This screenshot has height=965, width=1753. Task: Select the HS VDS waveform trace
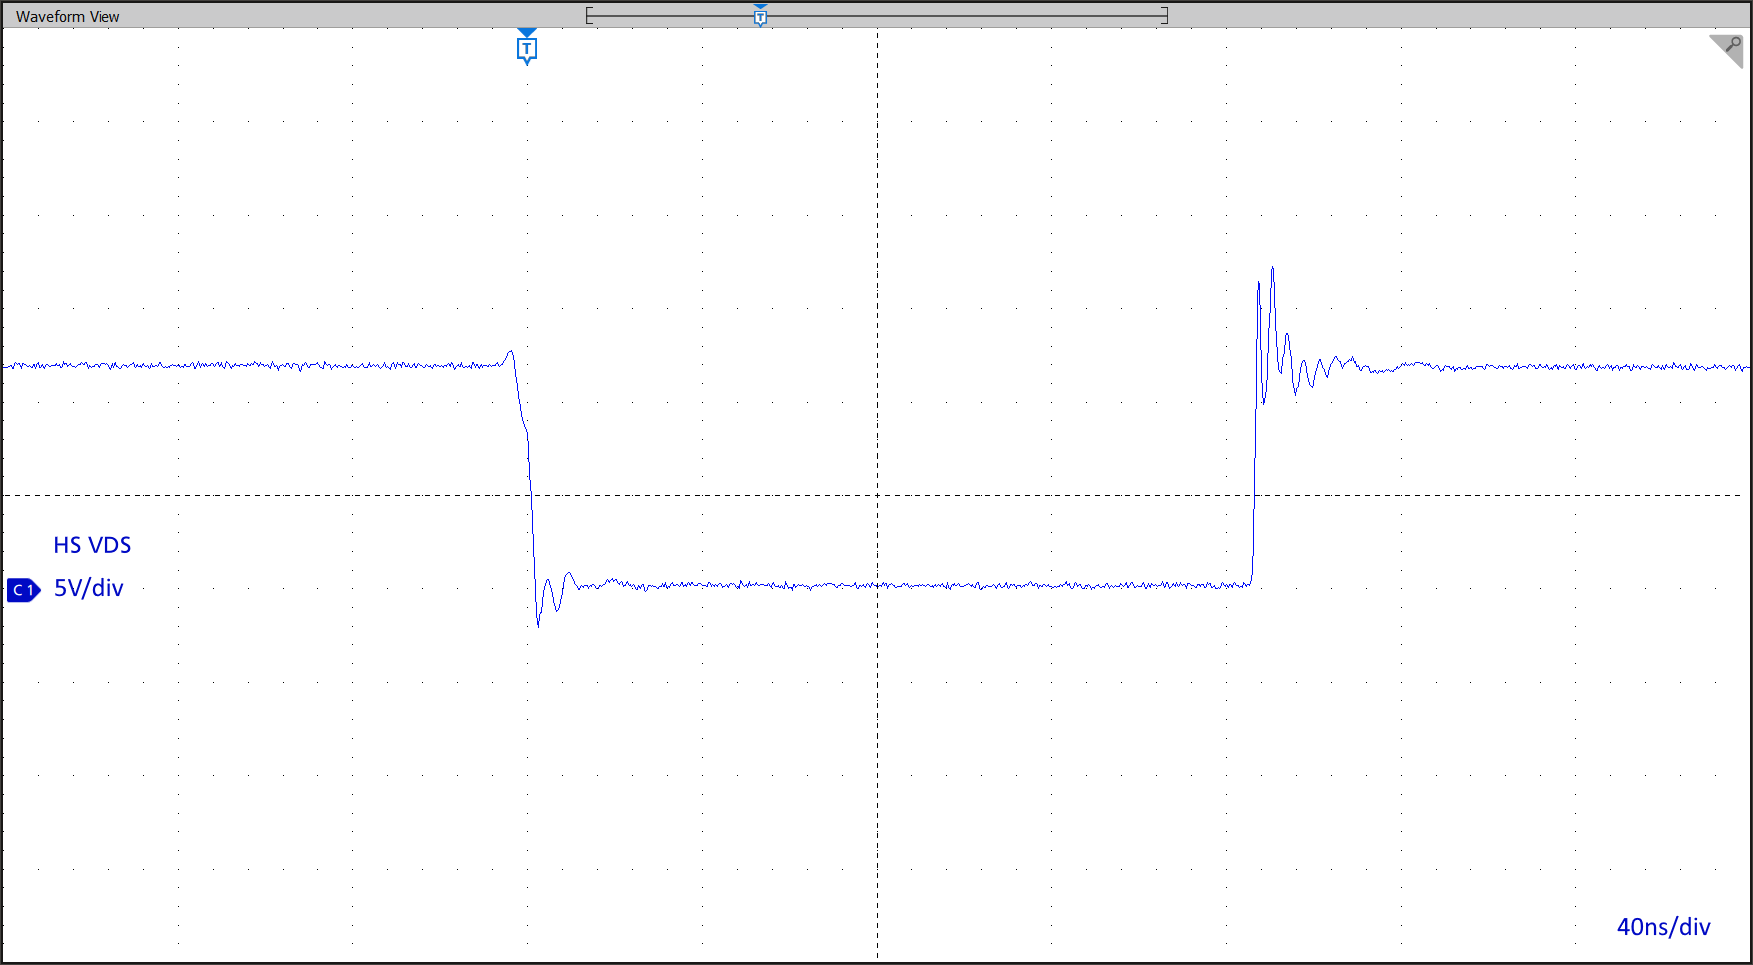click(700, 585)
